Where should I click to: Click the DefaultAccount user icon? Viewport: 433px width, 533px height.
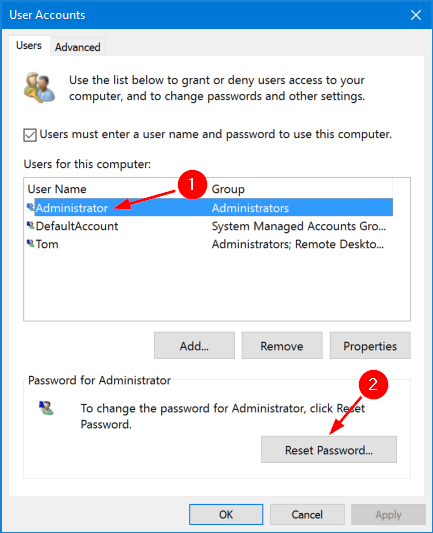click(x=31, y=225)
